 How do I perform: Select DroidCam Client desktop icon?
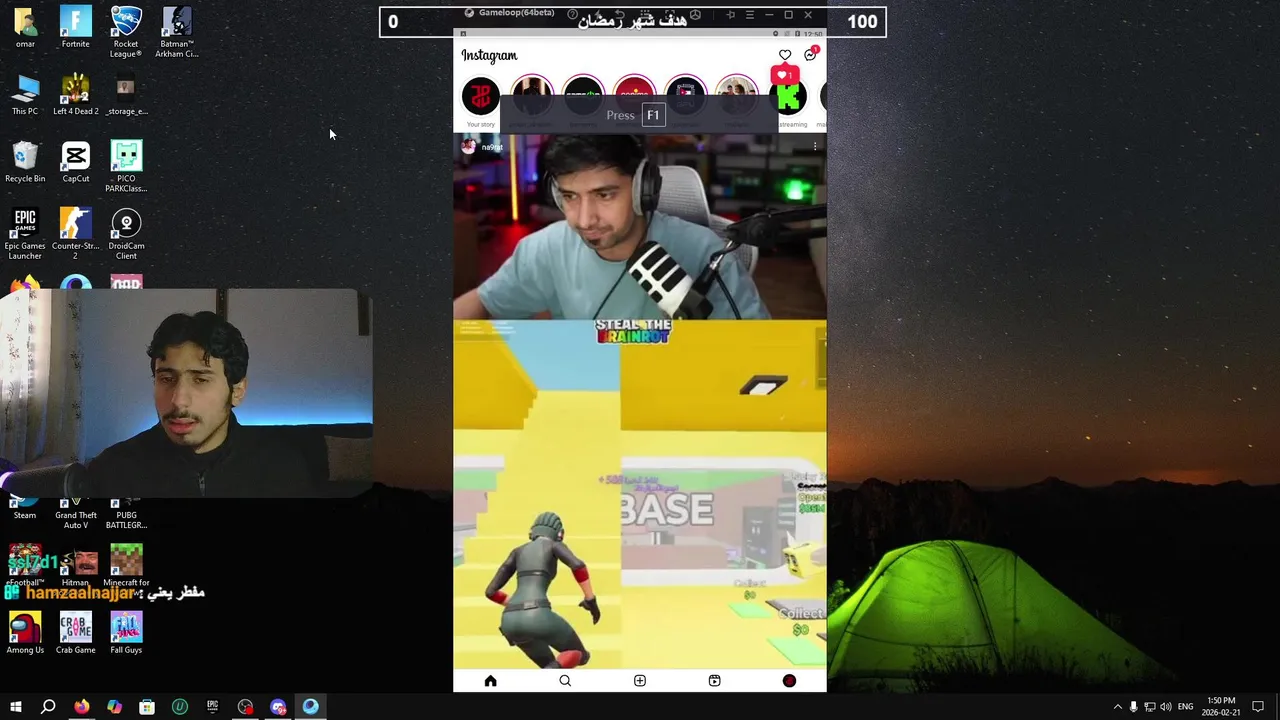pos(126,234)
